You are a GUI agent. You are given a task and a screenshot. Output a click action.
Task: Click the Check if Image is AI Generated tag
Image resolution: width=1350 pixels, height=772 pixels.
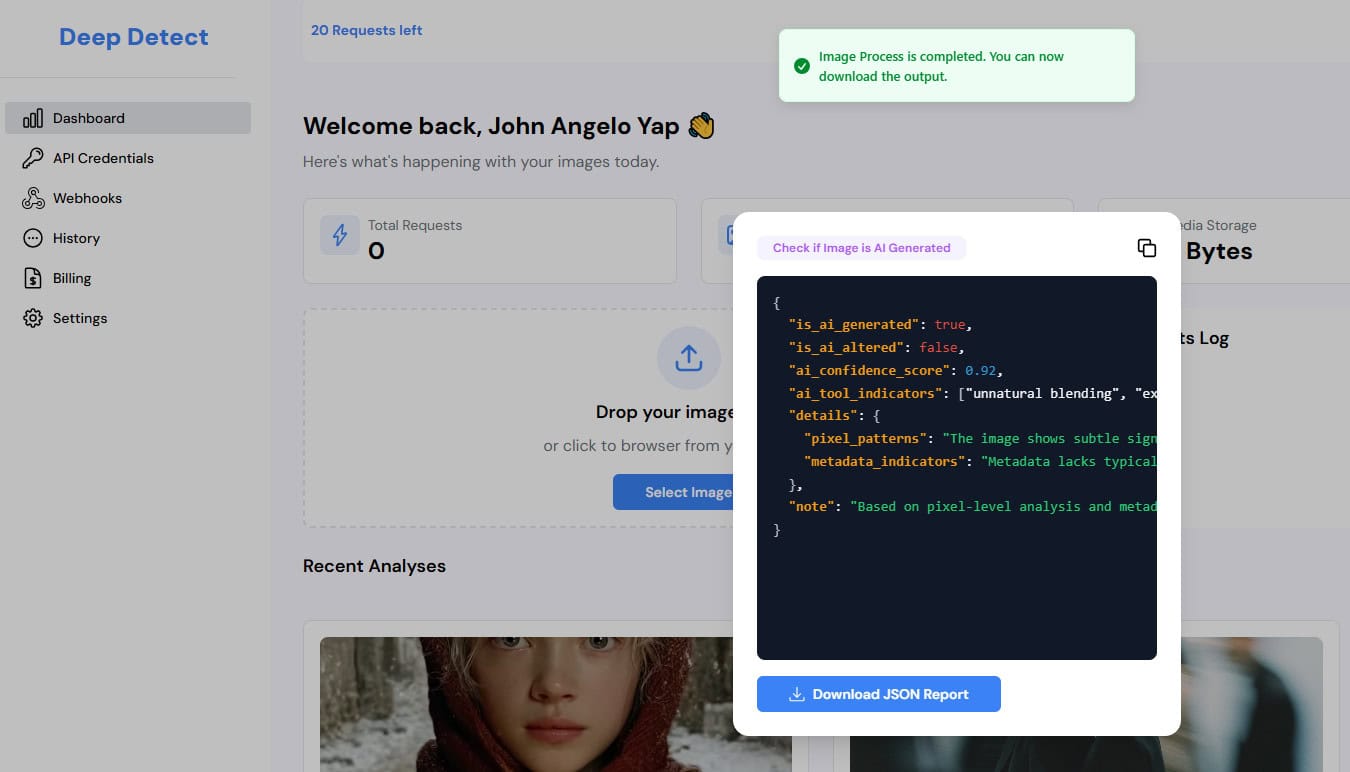pyautogui.click(x=861, y=248)
